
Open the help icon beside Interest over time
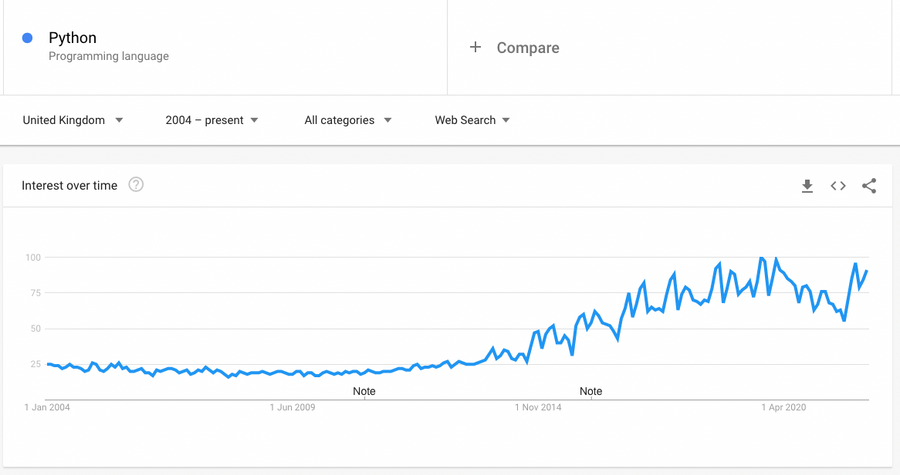136,185
